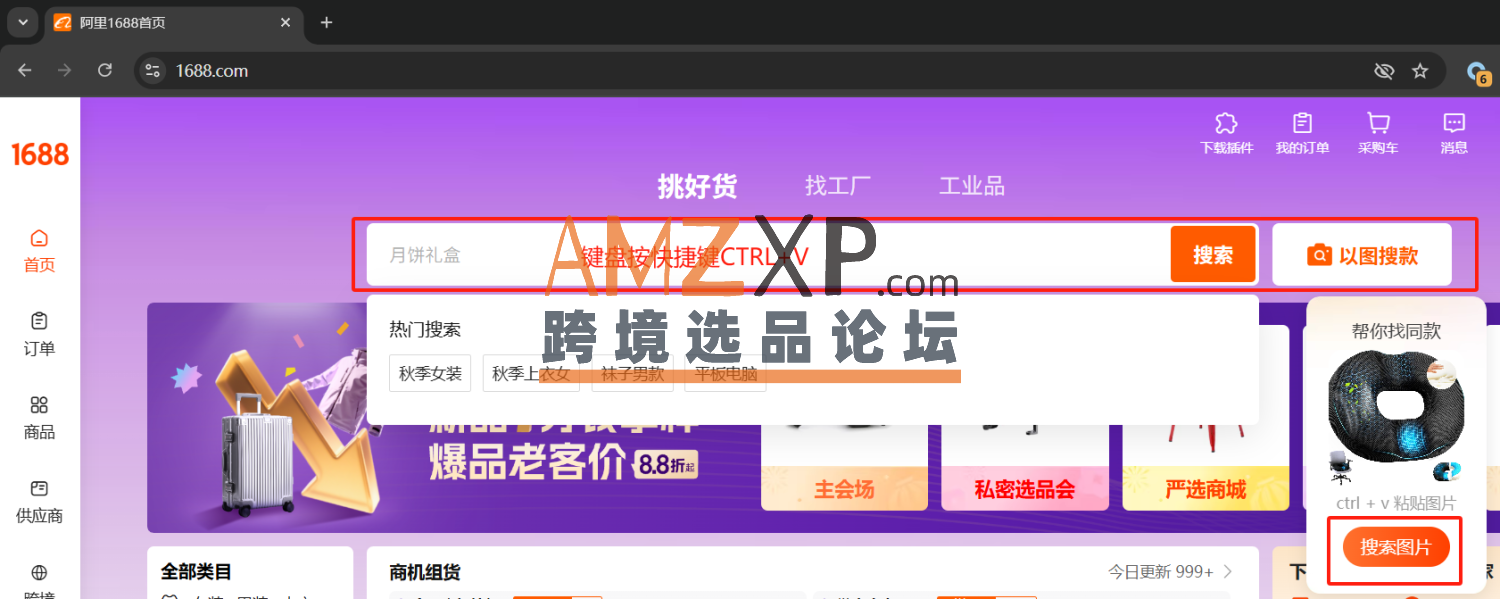Open 供应商 in left sidebar
Screen dimensions: 1500x599
point(39,502)
